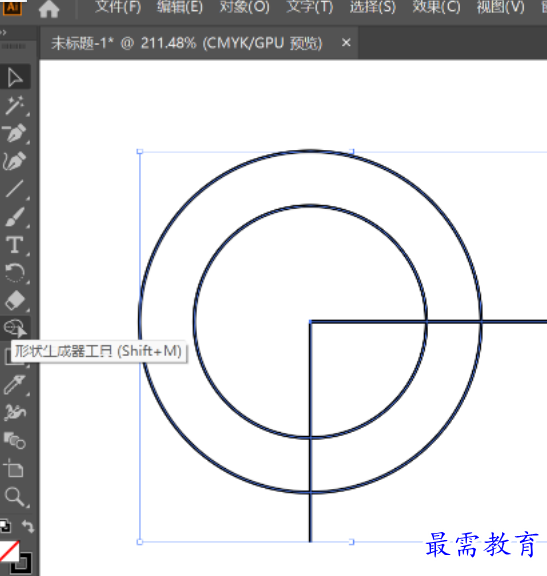The width and height of the screenshot is (547, 576).
Task: Close the 未标题-1* document tab
Action: (x=346, y=43)
